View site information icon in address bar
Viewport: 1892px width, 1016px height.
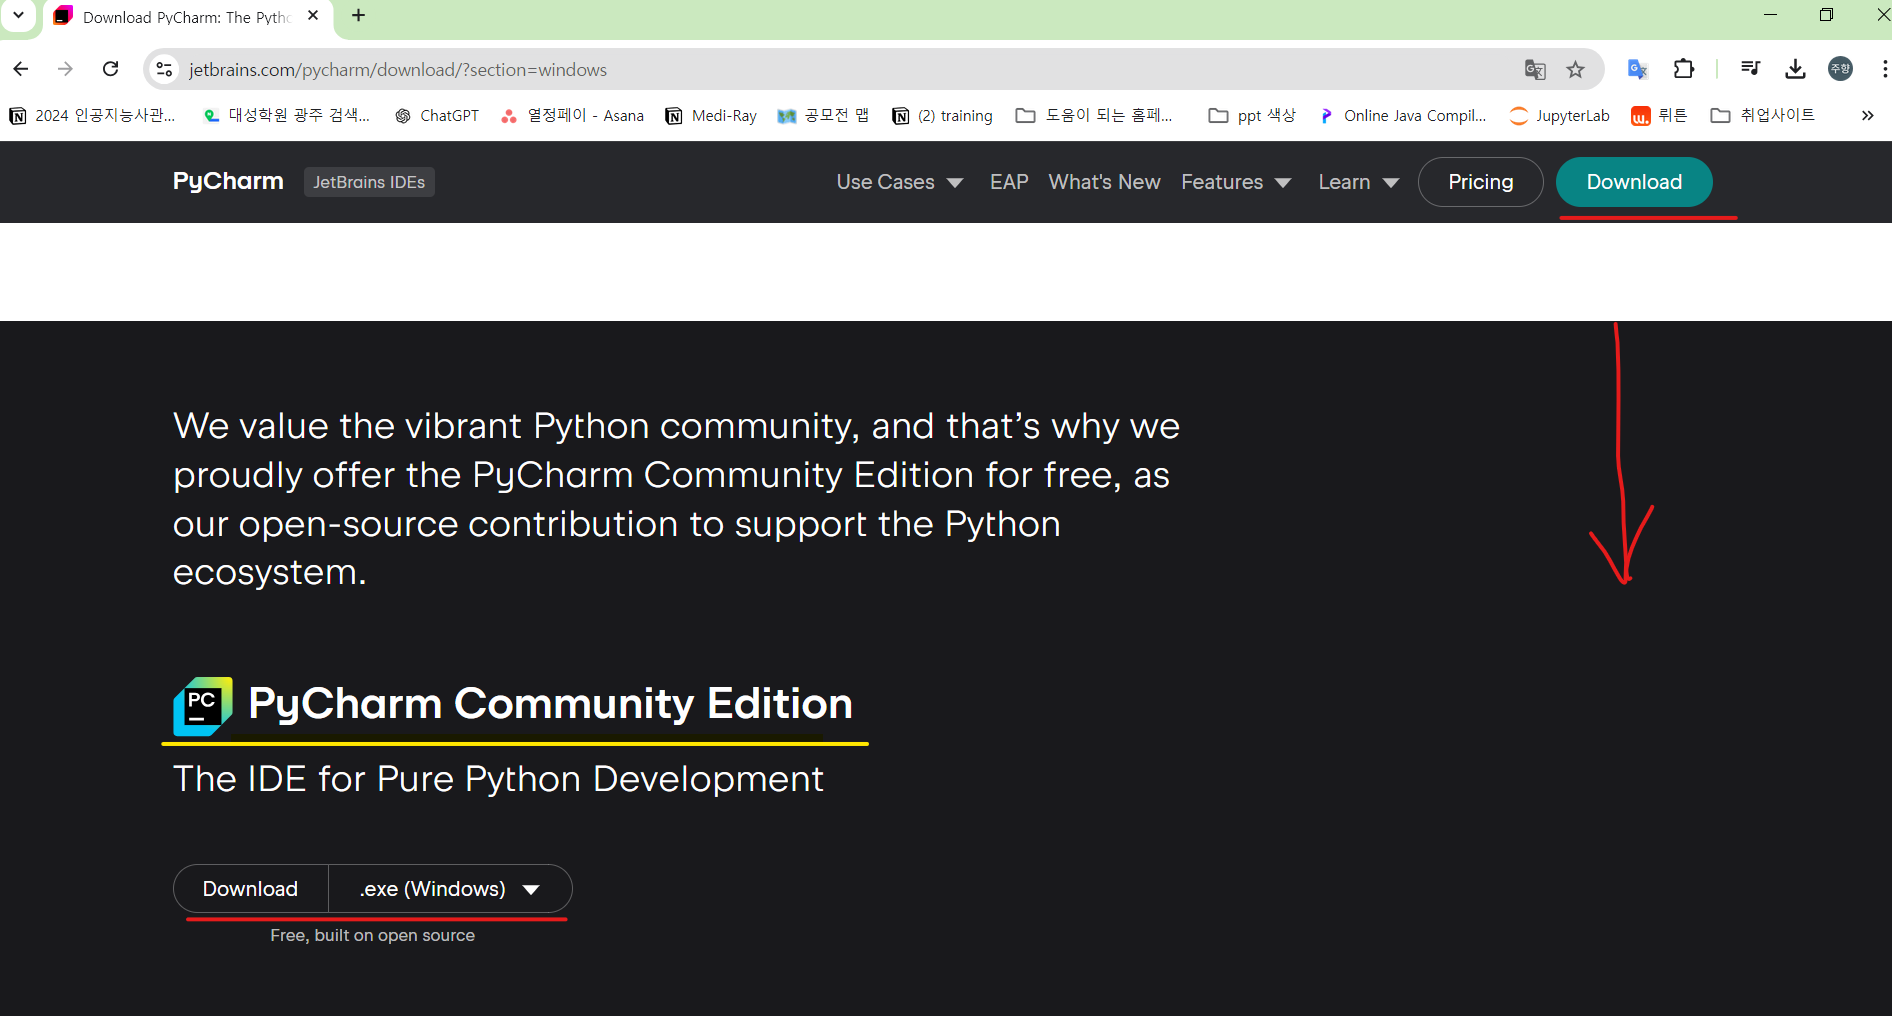[x=165, y=69]
